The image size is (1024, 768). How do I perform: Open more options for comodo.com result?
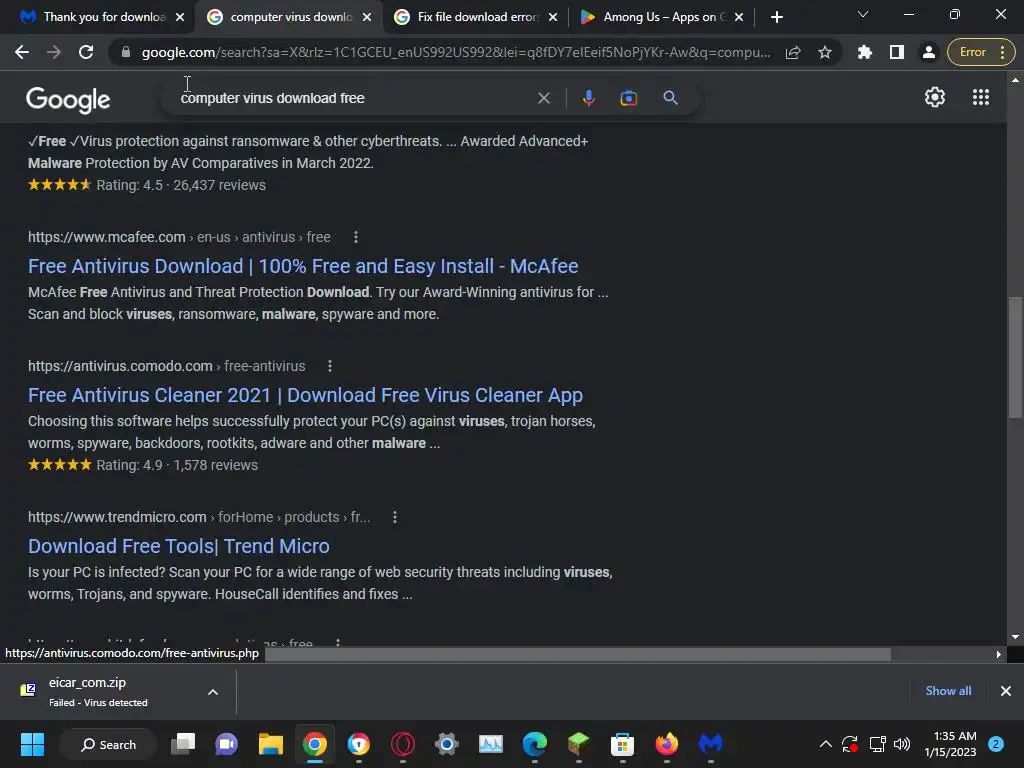click(330, 366)
